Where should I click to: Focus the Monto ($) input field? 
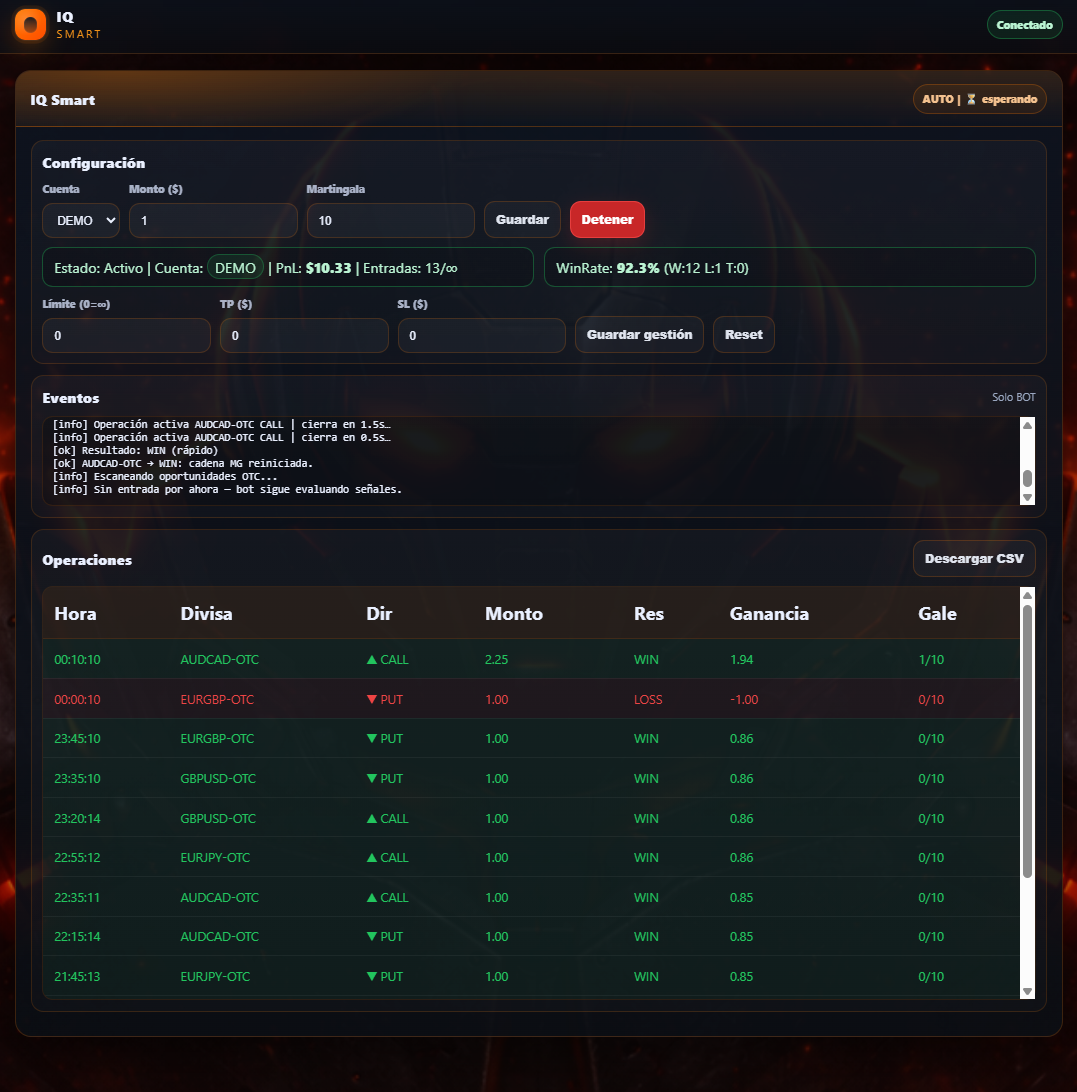[213, 220]
